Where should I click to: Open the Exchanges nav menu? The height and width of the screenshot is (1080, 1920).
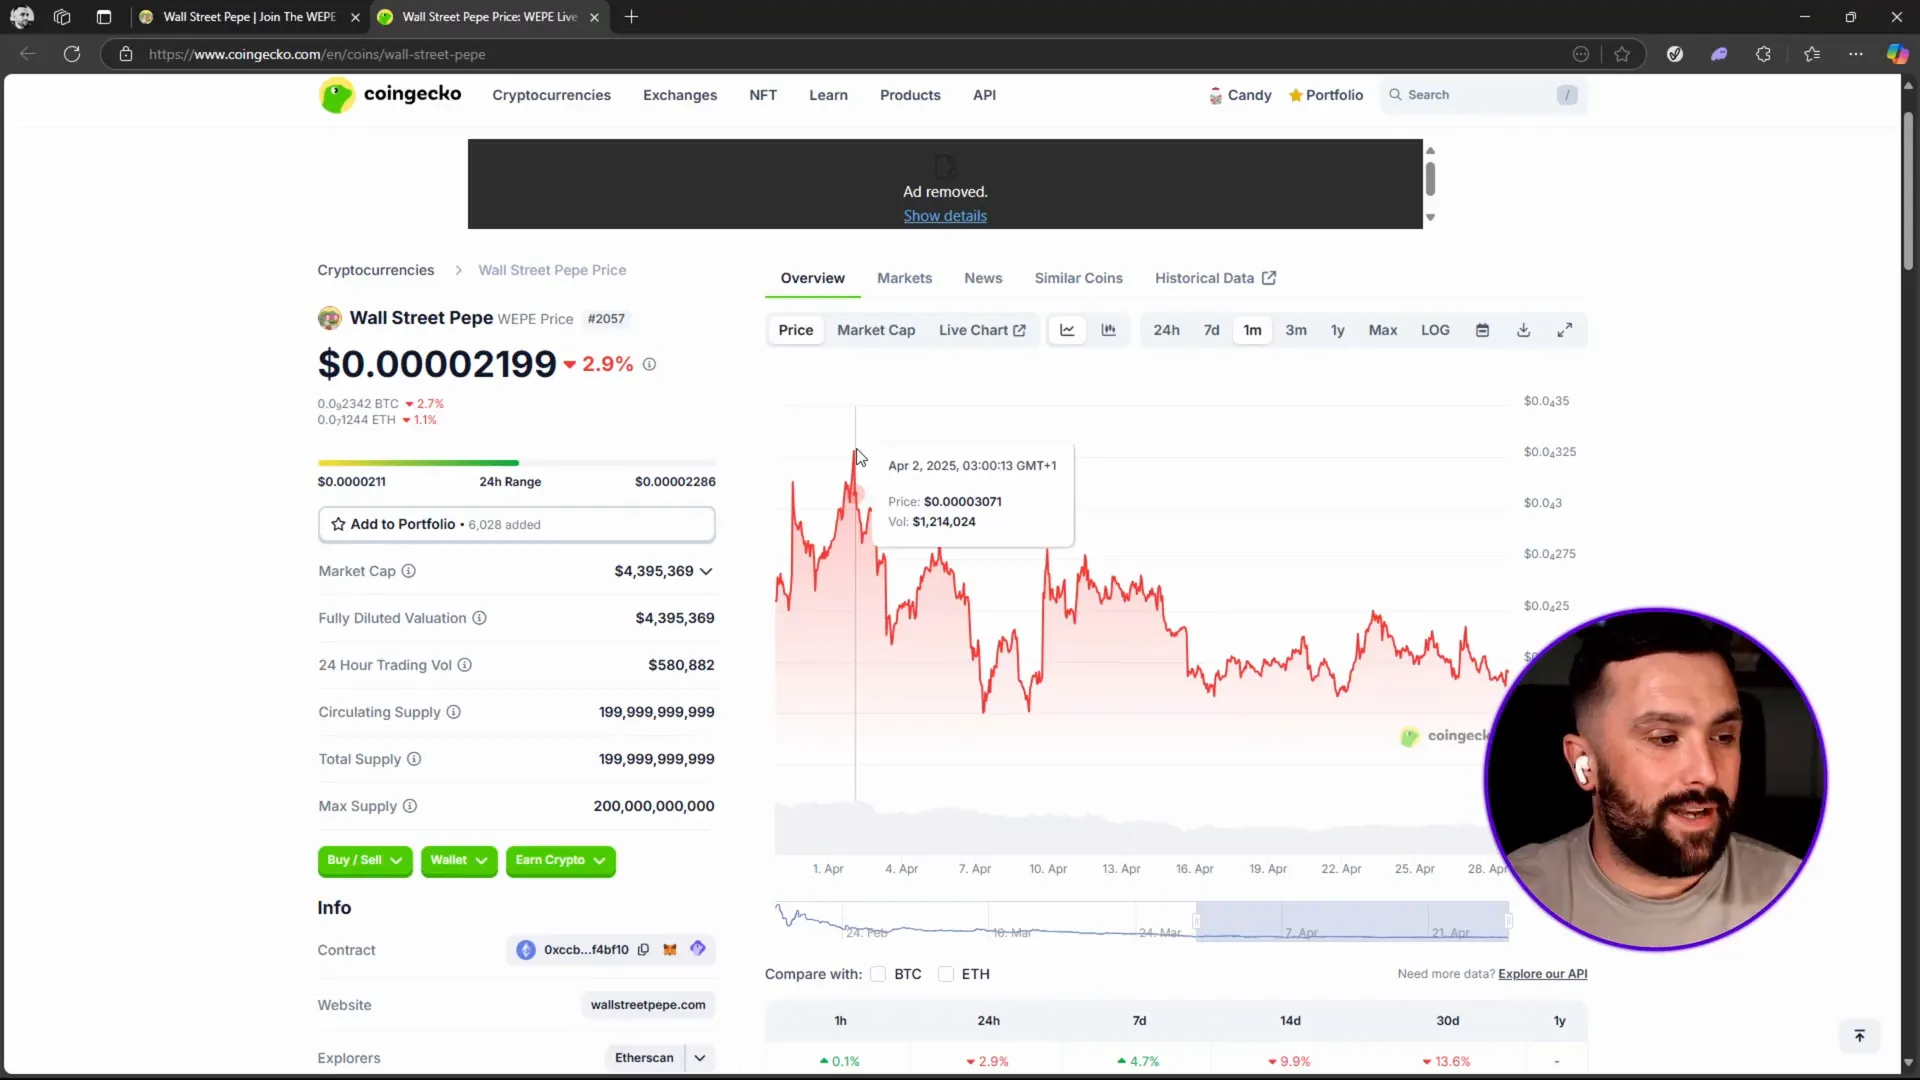(x=680, y=95)
